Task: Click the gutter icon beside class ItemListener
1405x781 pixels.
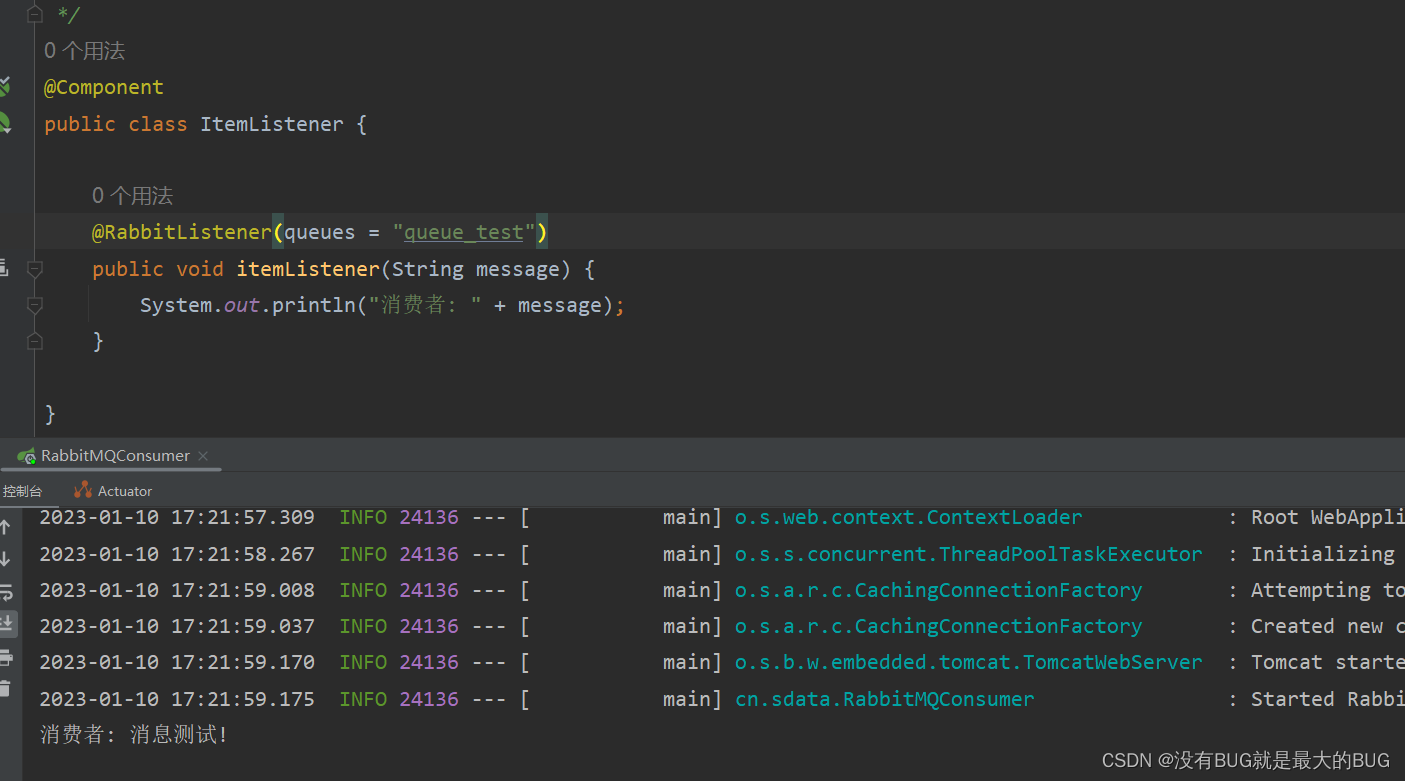Action: coord(4,124)
